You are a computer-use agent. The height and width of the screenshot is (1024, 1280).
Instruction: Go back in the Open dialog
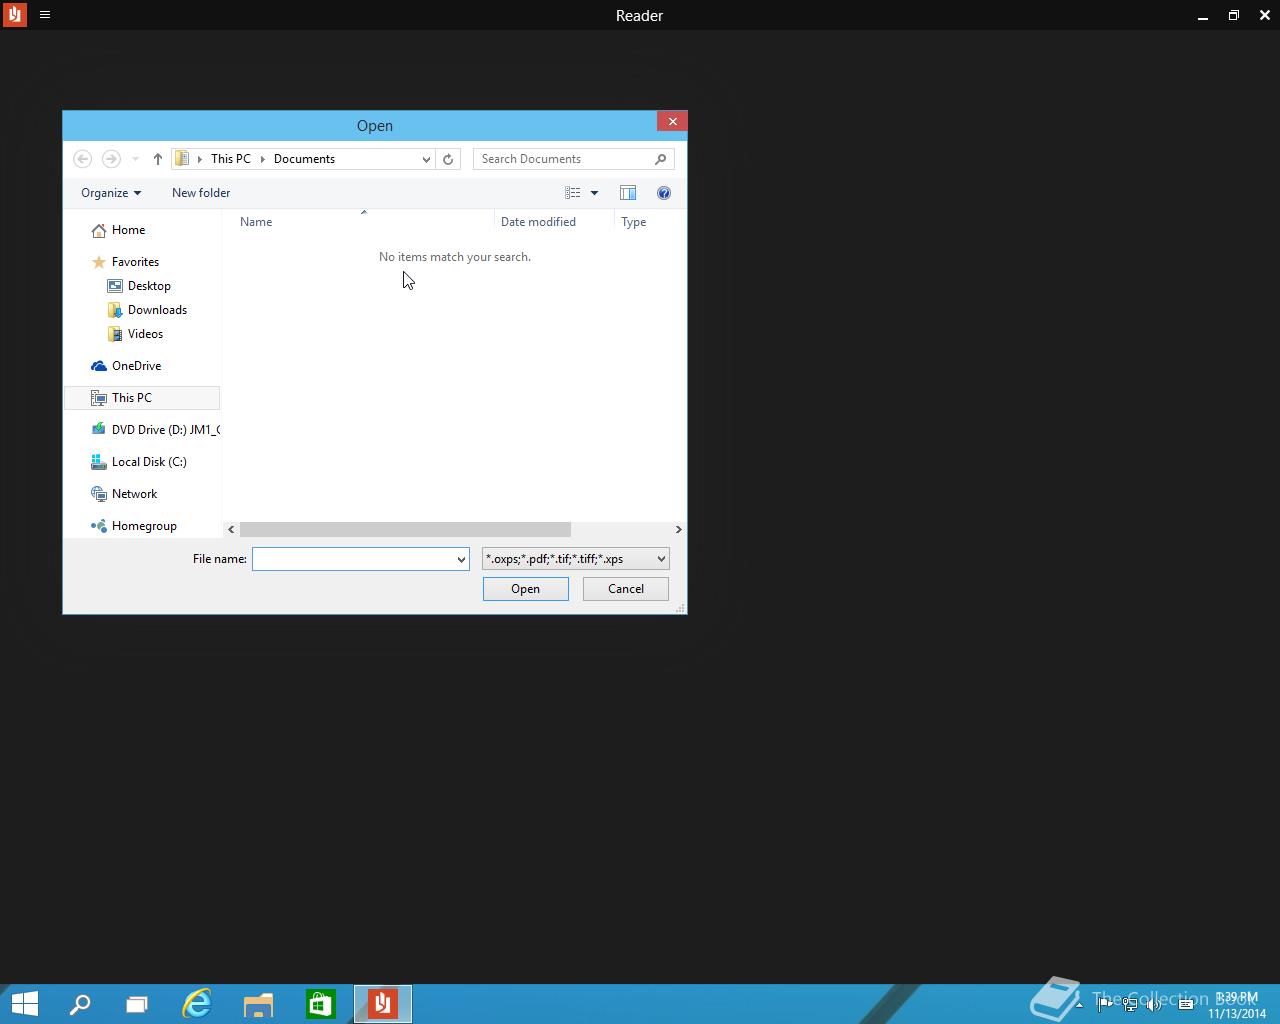[x=83, y=159]
